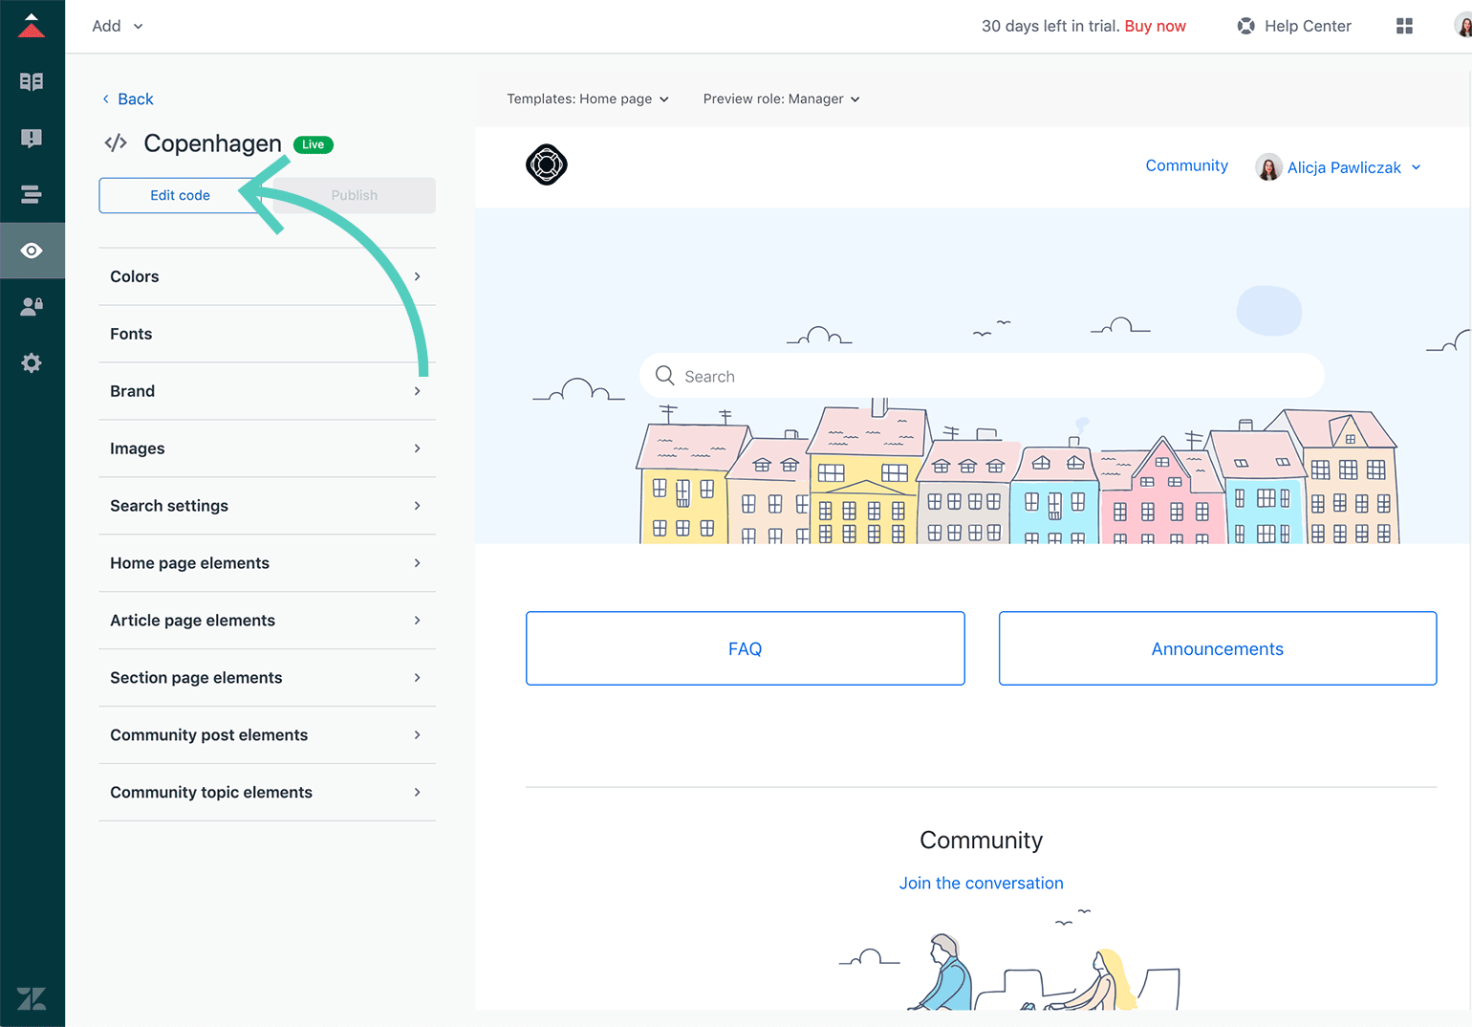The image size is (1472, 1027).
Task: Click the '30 days left in trial' text
Action: 1050,26
